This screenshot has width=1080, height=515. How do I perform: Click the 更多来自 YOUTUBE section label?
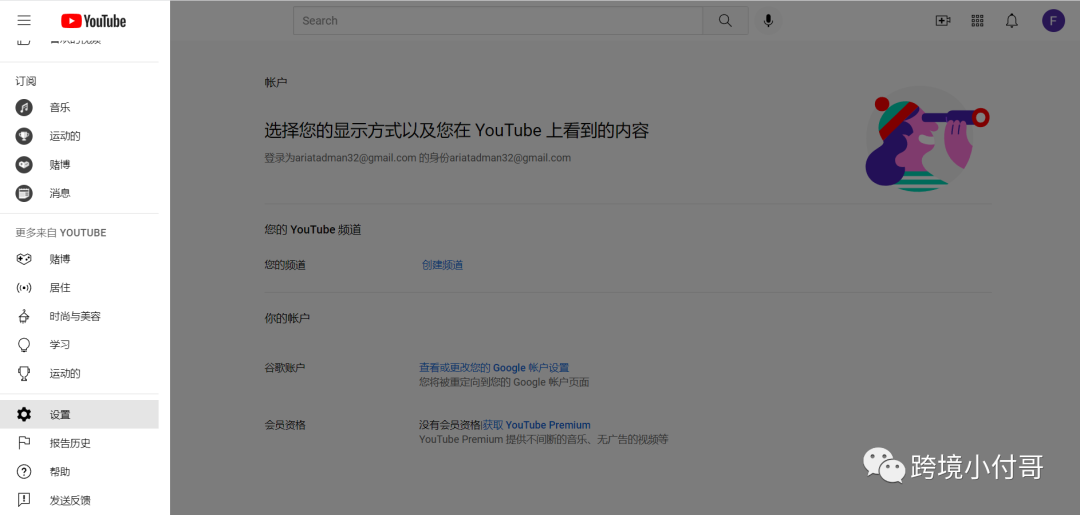point(61,233)
